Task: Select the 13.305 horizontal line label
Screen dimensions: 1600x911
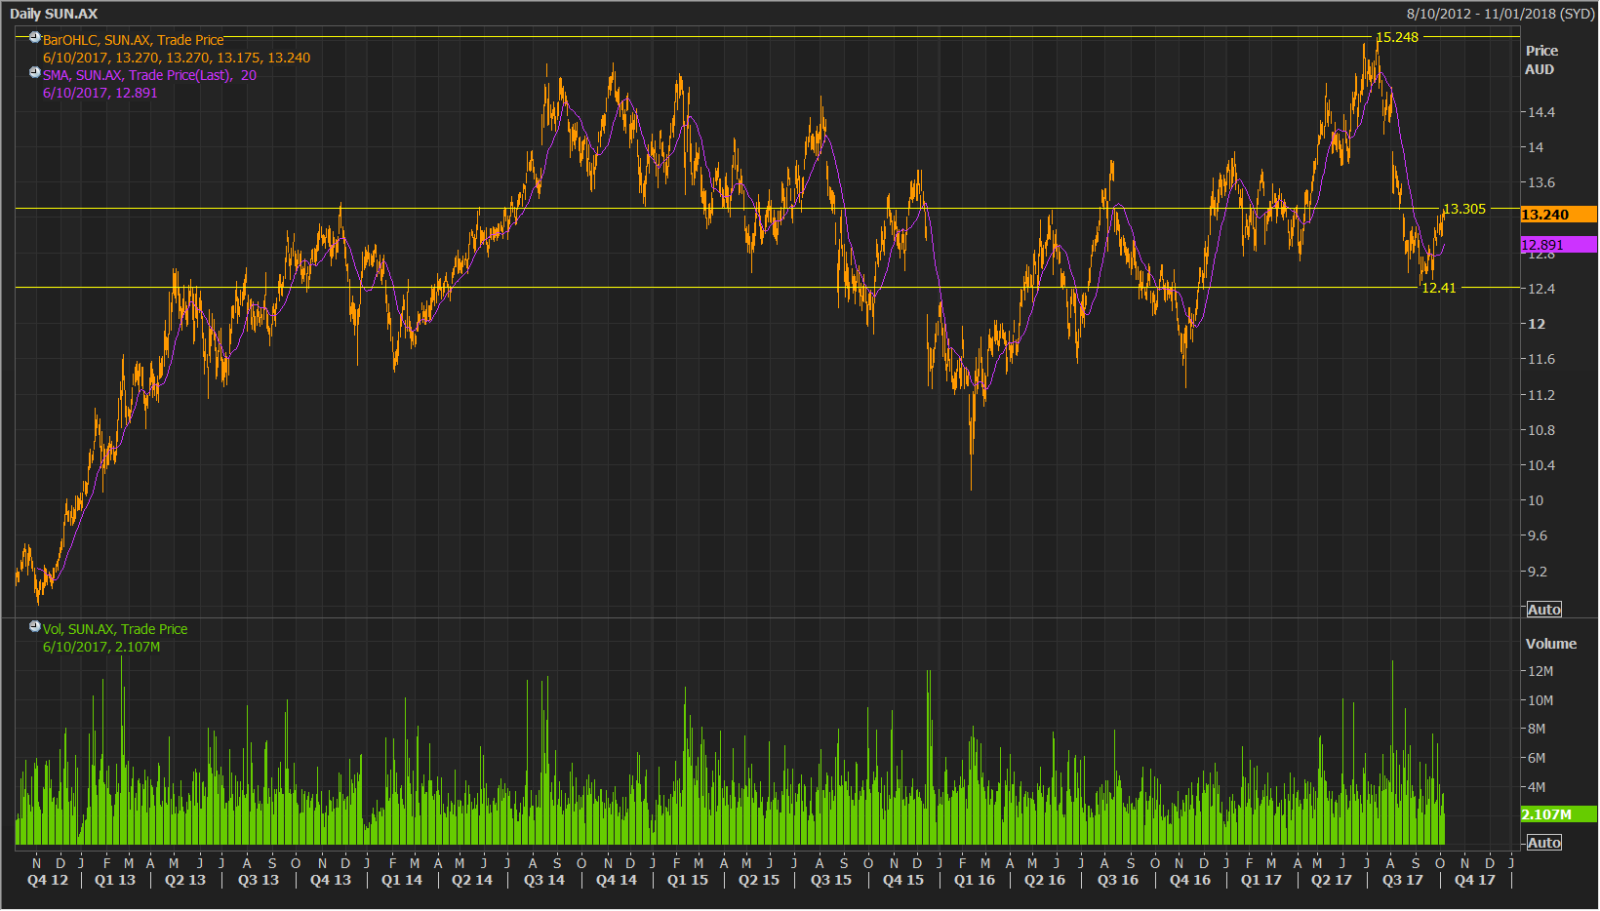Action: click(x=1464, y=209)
